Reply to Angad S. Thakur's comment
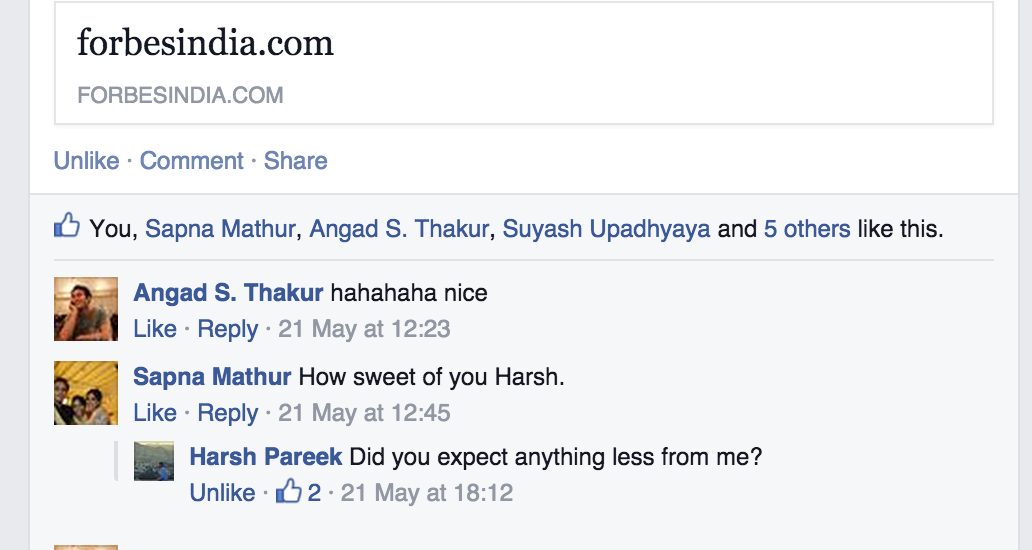Viewport: 1032px width, 550px height. pyautogui.click(x=228, y=329)
